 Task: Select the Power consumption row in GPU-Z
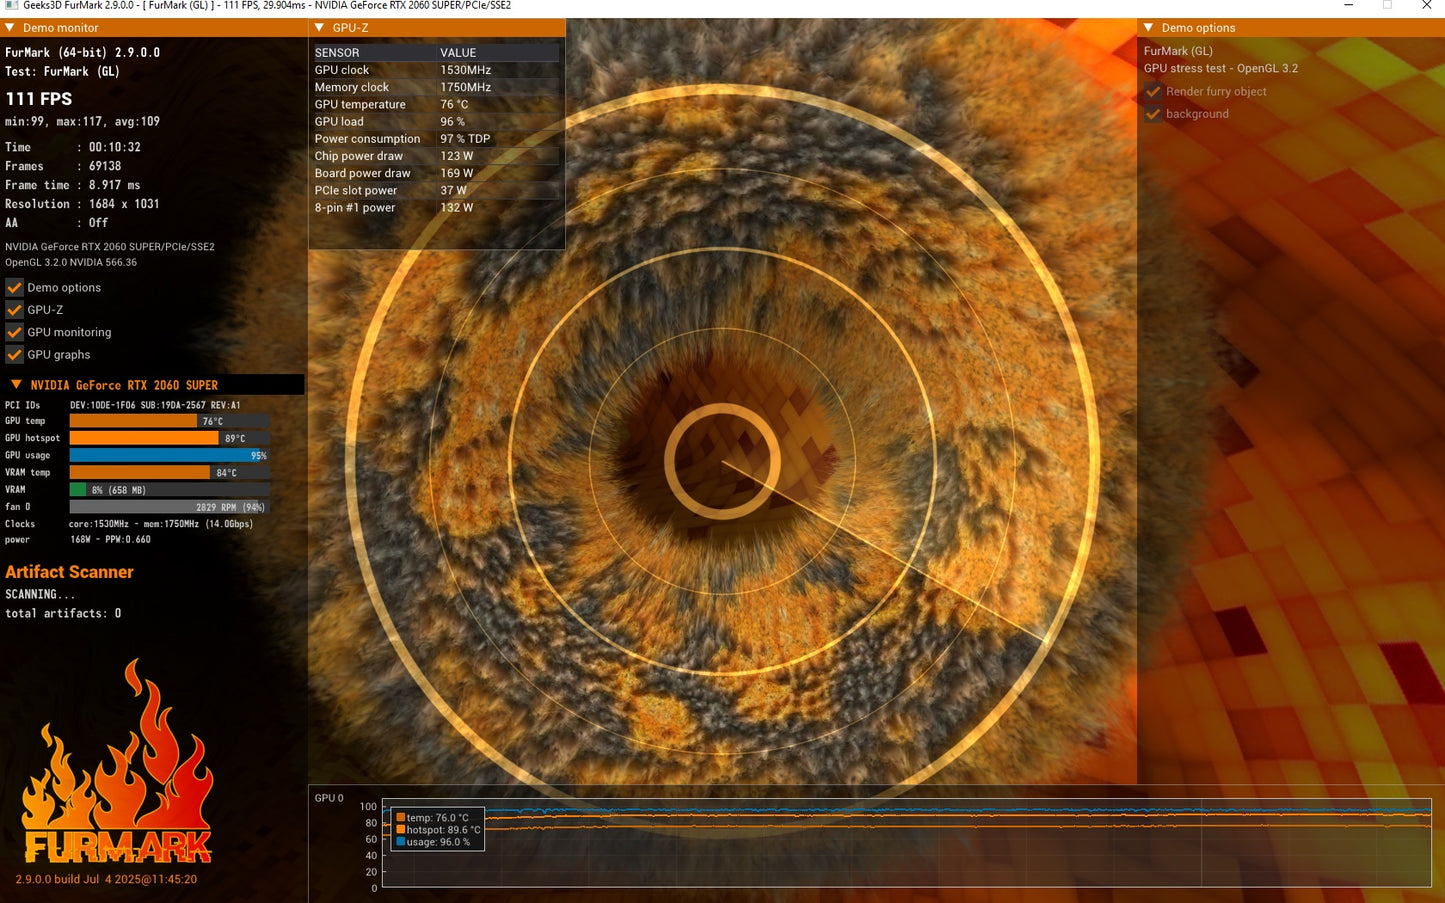pyautogui.click(x=436, y=139)
